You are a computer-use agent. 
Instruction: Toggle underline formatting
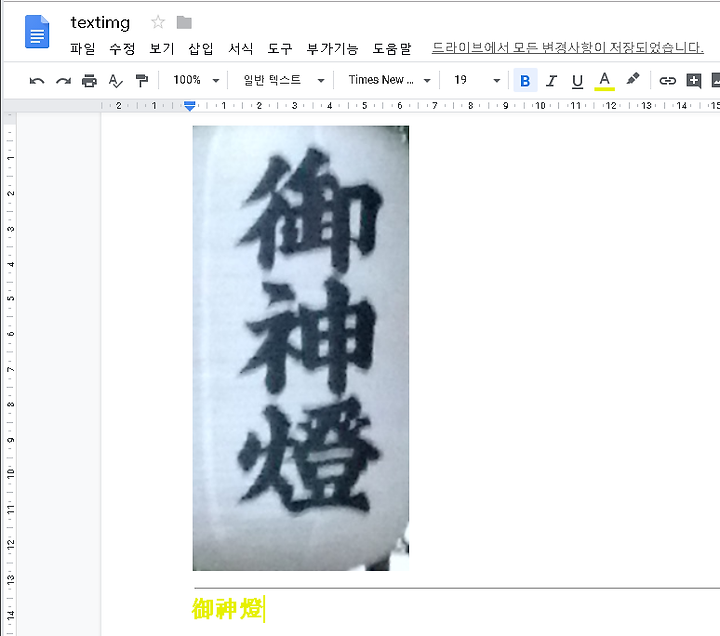(577, 81)
